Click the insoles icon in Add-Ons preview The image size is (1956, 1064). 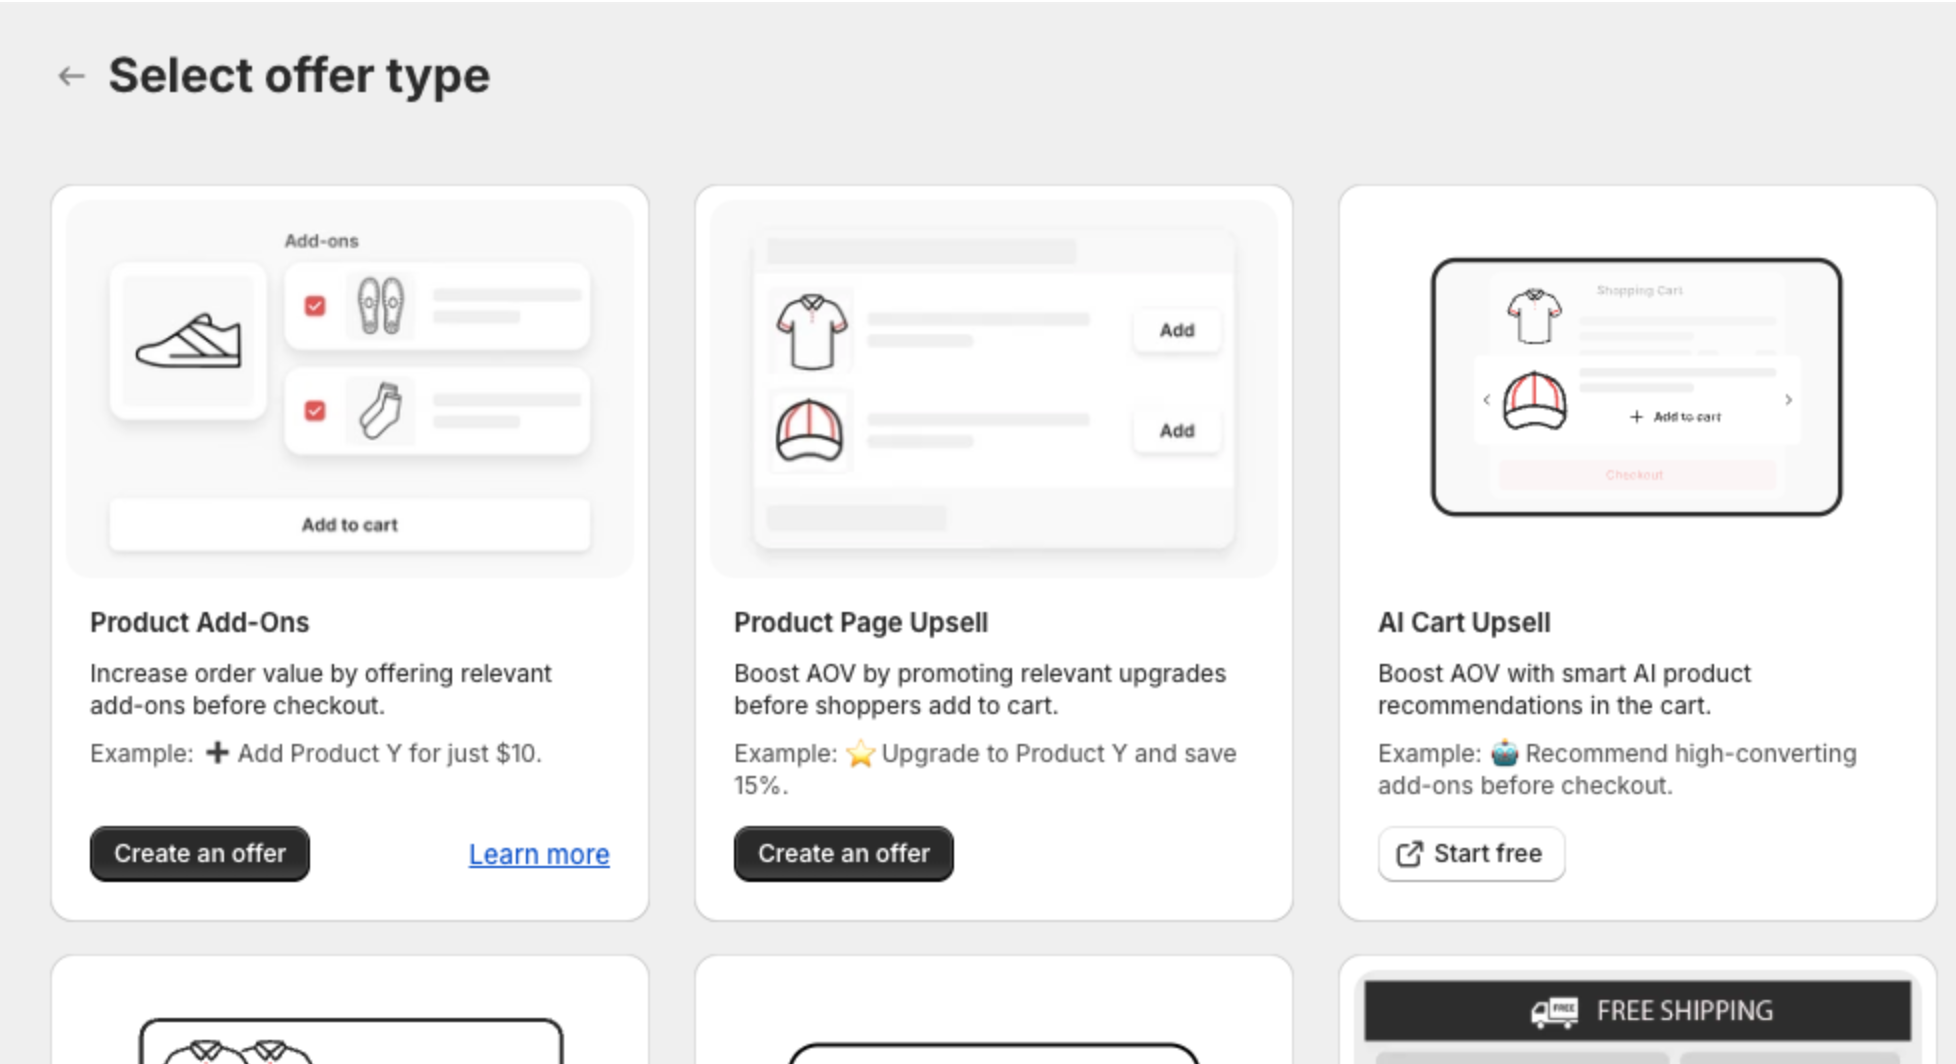point(381,305)
